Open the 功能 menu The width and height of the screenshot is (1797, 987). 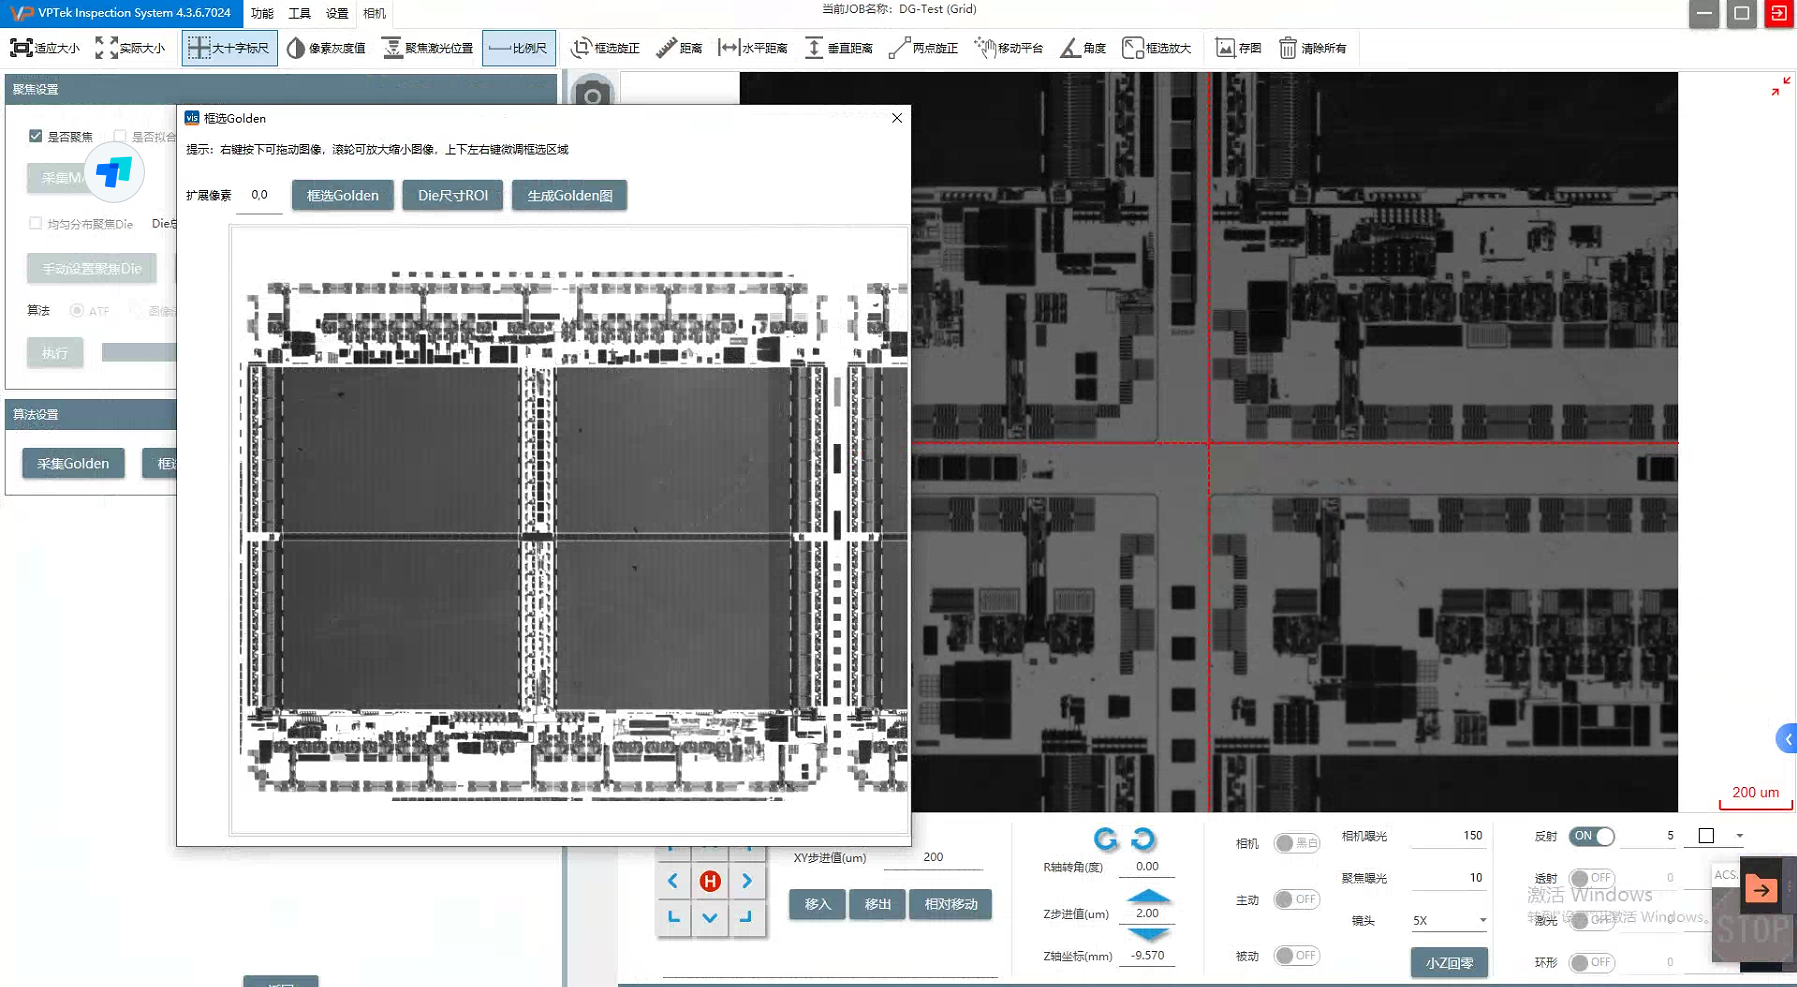tap(262, 13)
